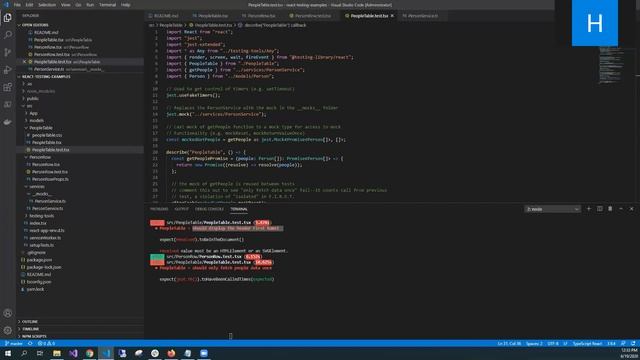Select the Terminal panel tab
This screenshot has width=640, height=360.
pos(239,209)
